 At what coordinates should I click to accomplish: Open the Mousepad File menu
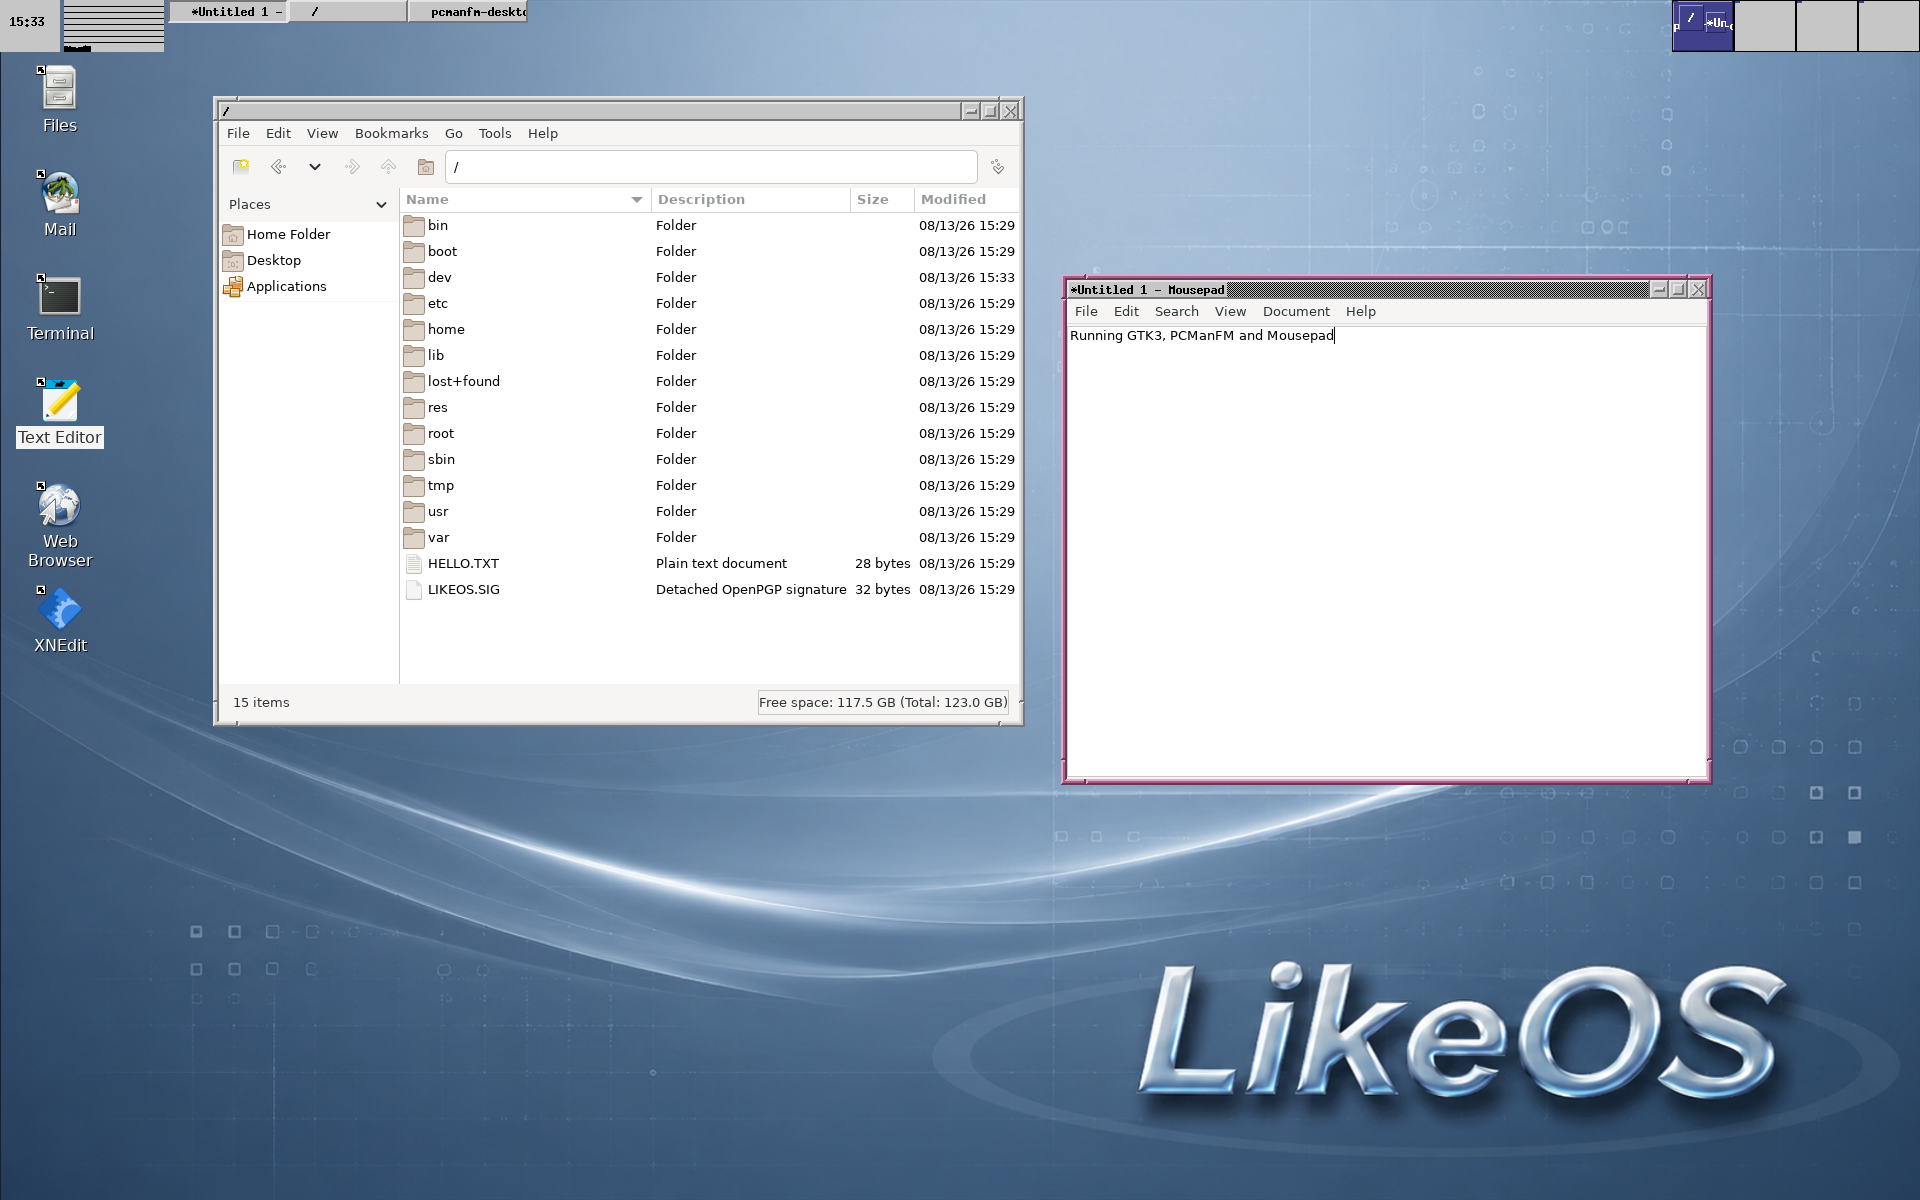click(x=1086, y=311)
